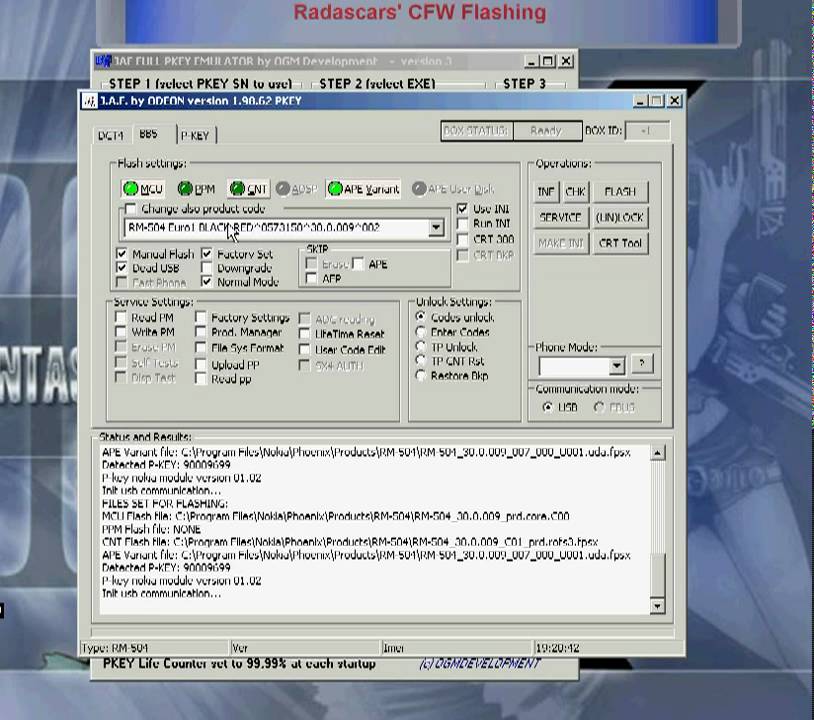Open the Phone Mode dropdown
Image resolution: width=814 pixels, height=720 pixels.
click(616, 365)
